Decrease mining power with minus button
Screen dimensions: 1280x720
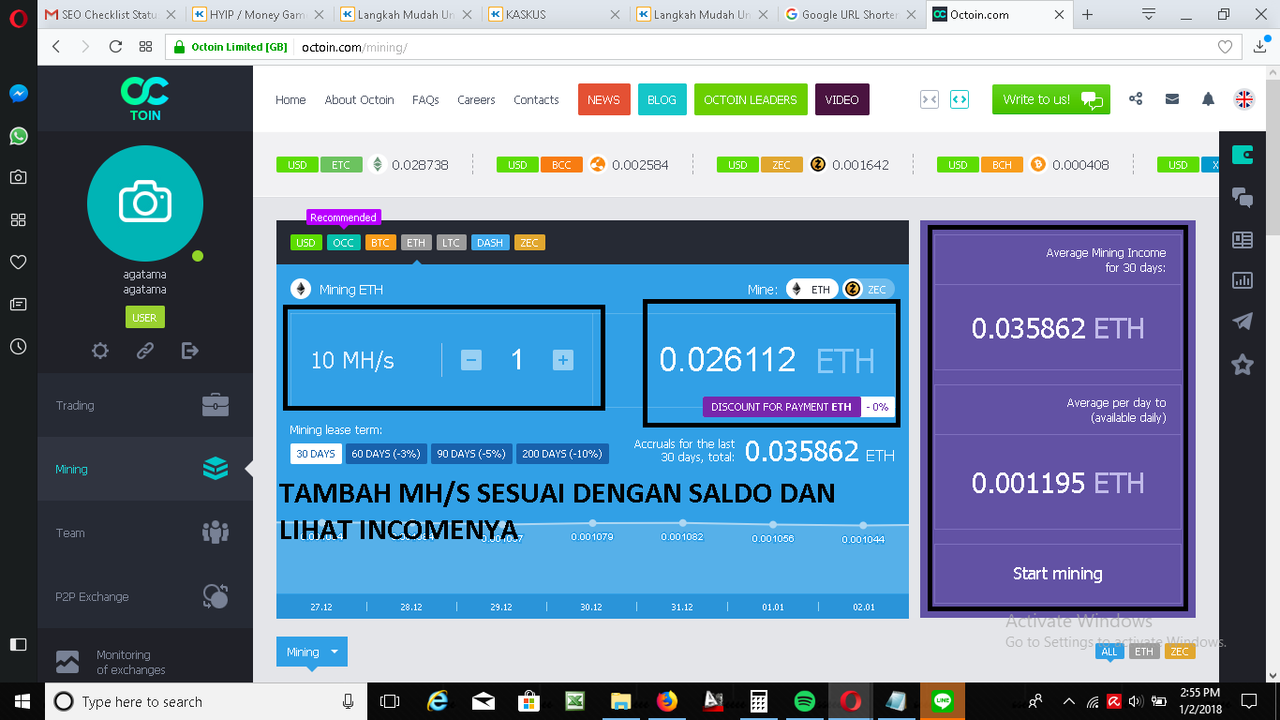(x=471, y=360)
